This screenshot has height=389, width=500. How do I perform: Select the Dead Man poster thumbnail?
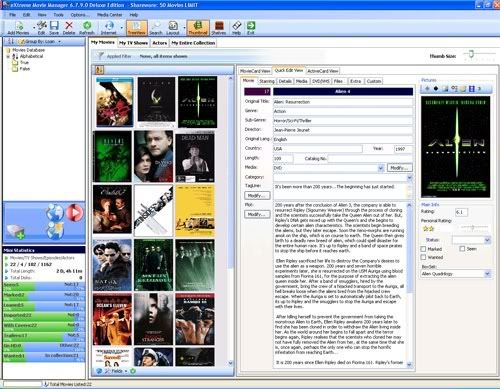(195, 157)
